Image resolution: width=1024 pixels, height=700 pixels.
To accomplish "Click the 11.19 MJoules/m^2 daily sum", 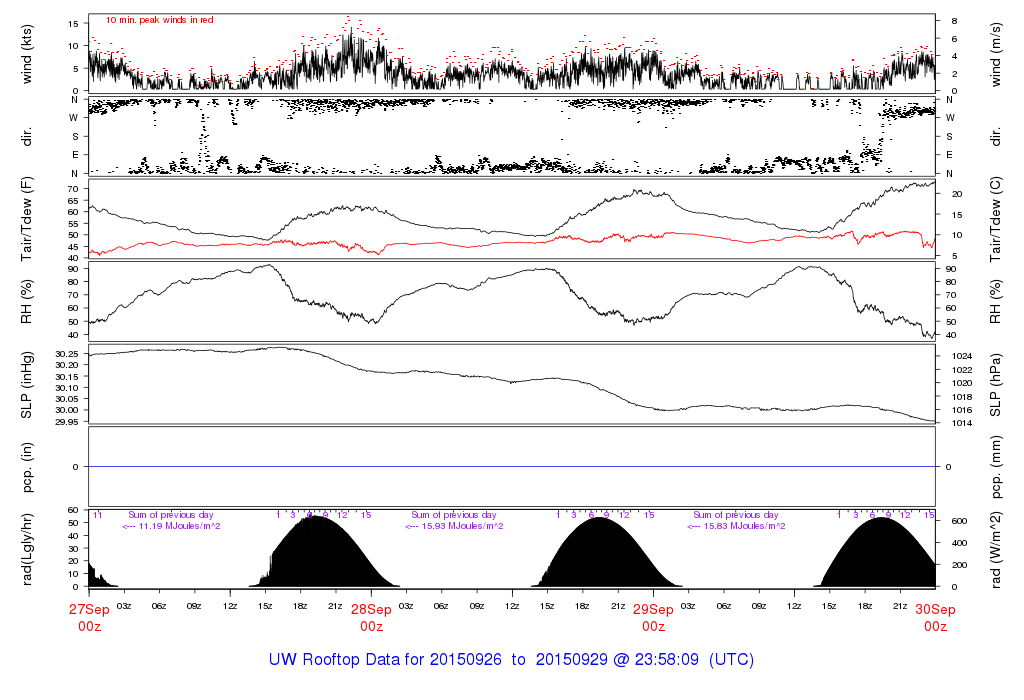I will pyautogui.click(x=171, y=526).
